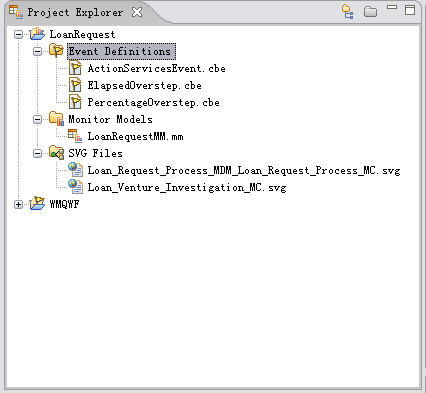Close the Project Explorer tab
The height and width of the screenshot is (393, 426).
137,12
